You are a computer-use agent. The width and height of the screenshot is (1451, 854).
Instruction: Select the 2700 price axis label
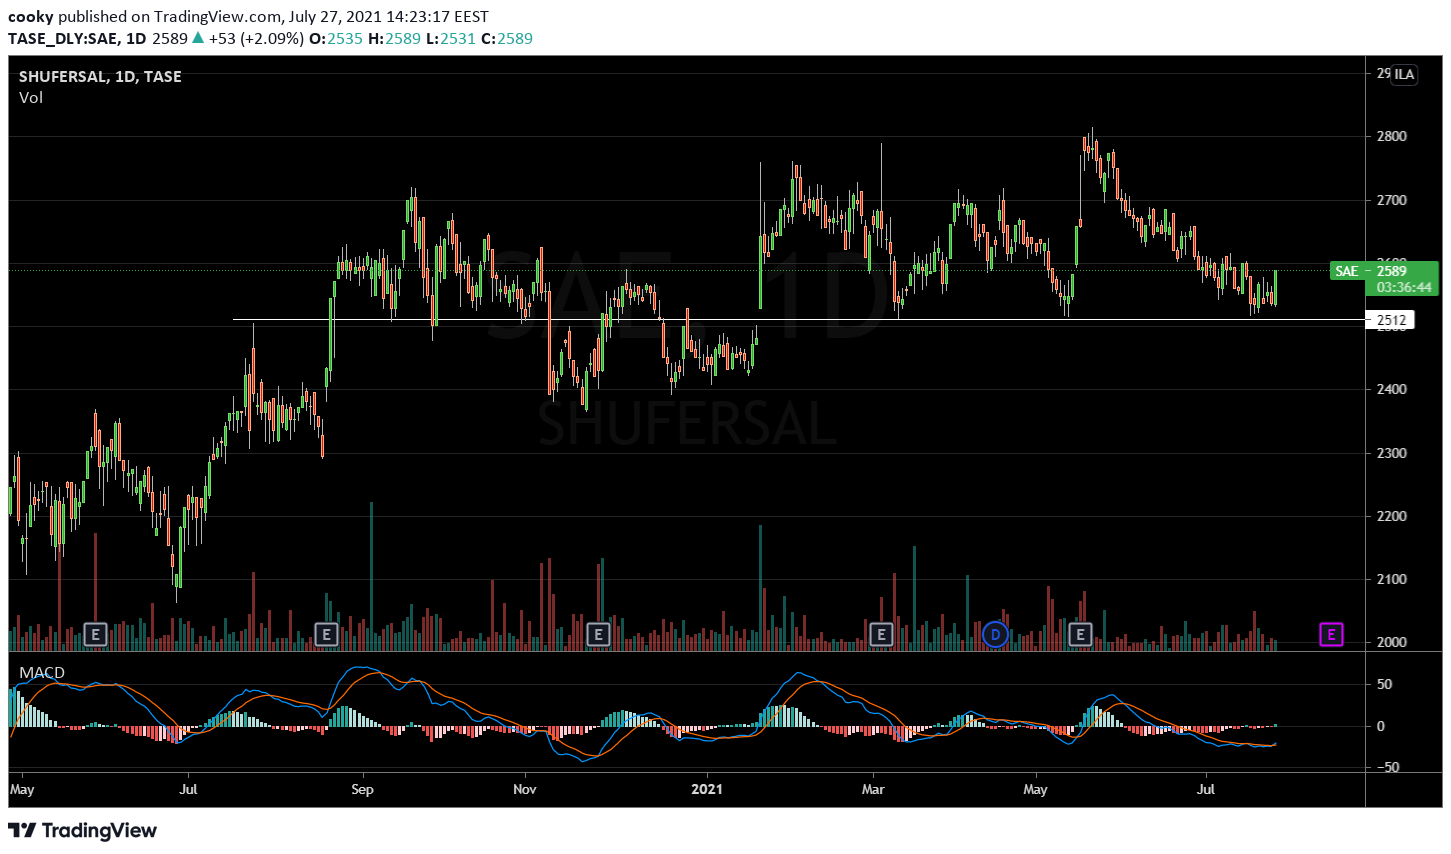click(x=1391, y=201)
